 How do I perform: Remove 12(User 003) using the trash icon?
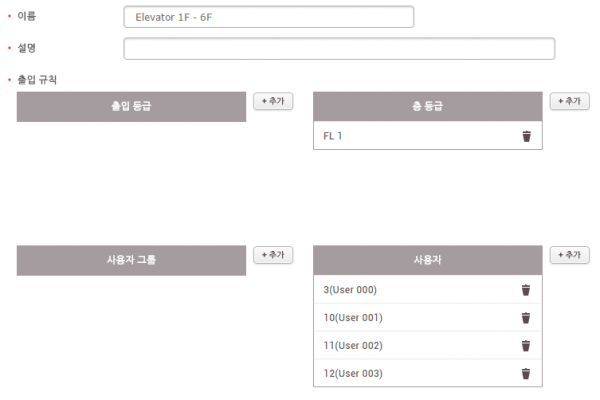[526, 374]
